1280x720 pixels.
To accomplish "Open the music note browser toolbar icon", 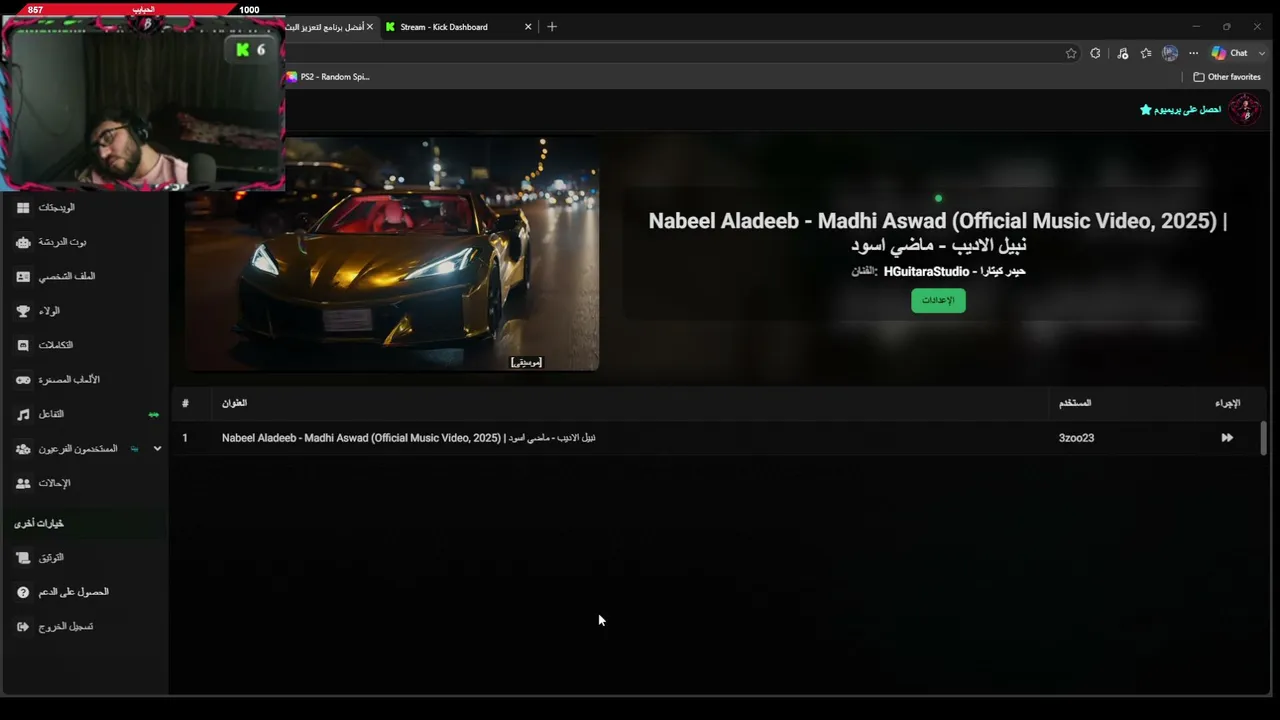I will [1122, 53].
